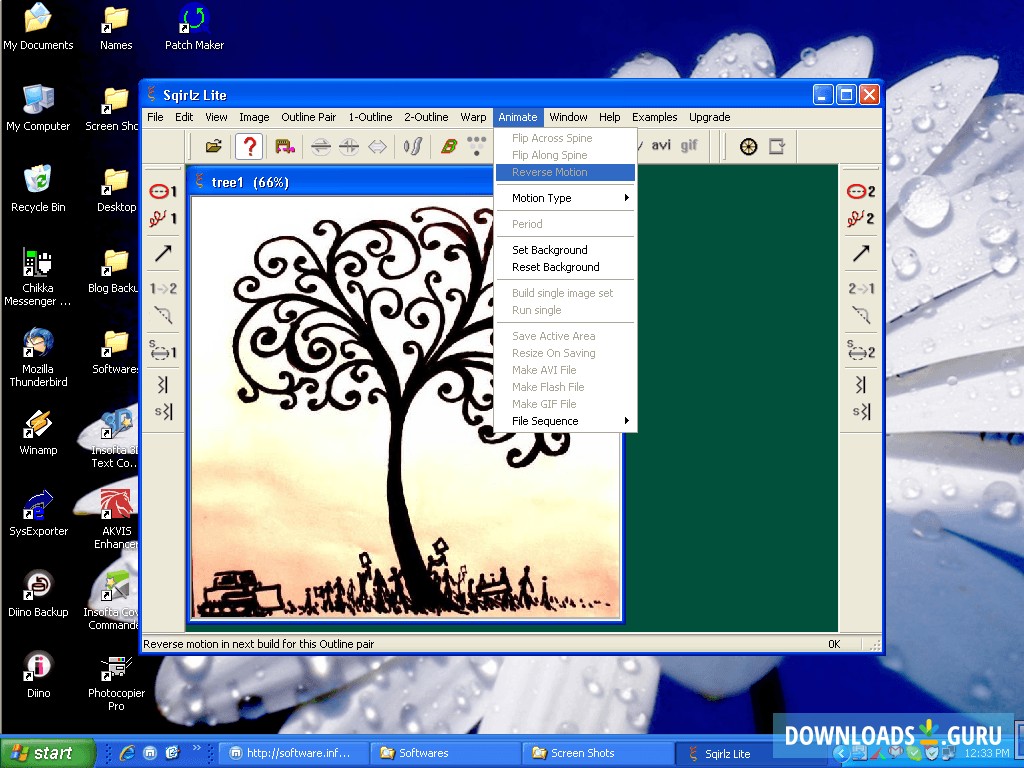1024x768 pixels.
Task: Open the File menu
Action: pos(155,117)
